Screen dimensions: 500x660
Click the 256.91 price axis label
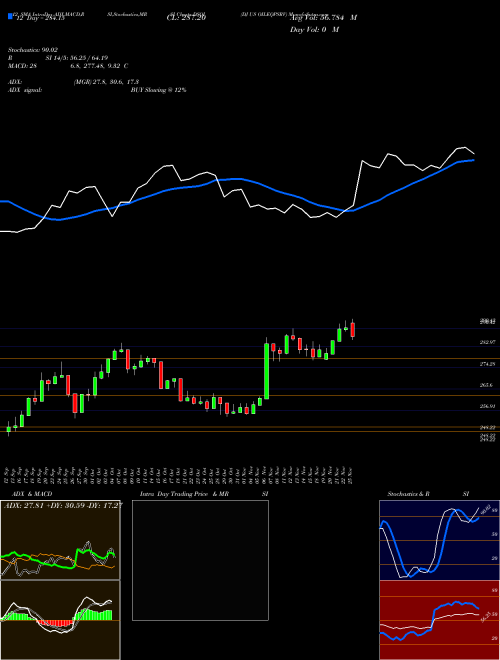[x=487, y=406]
